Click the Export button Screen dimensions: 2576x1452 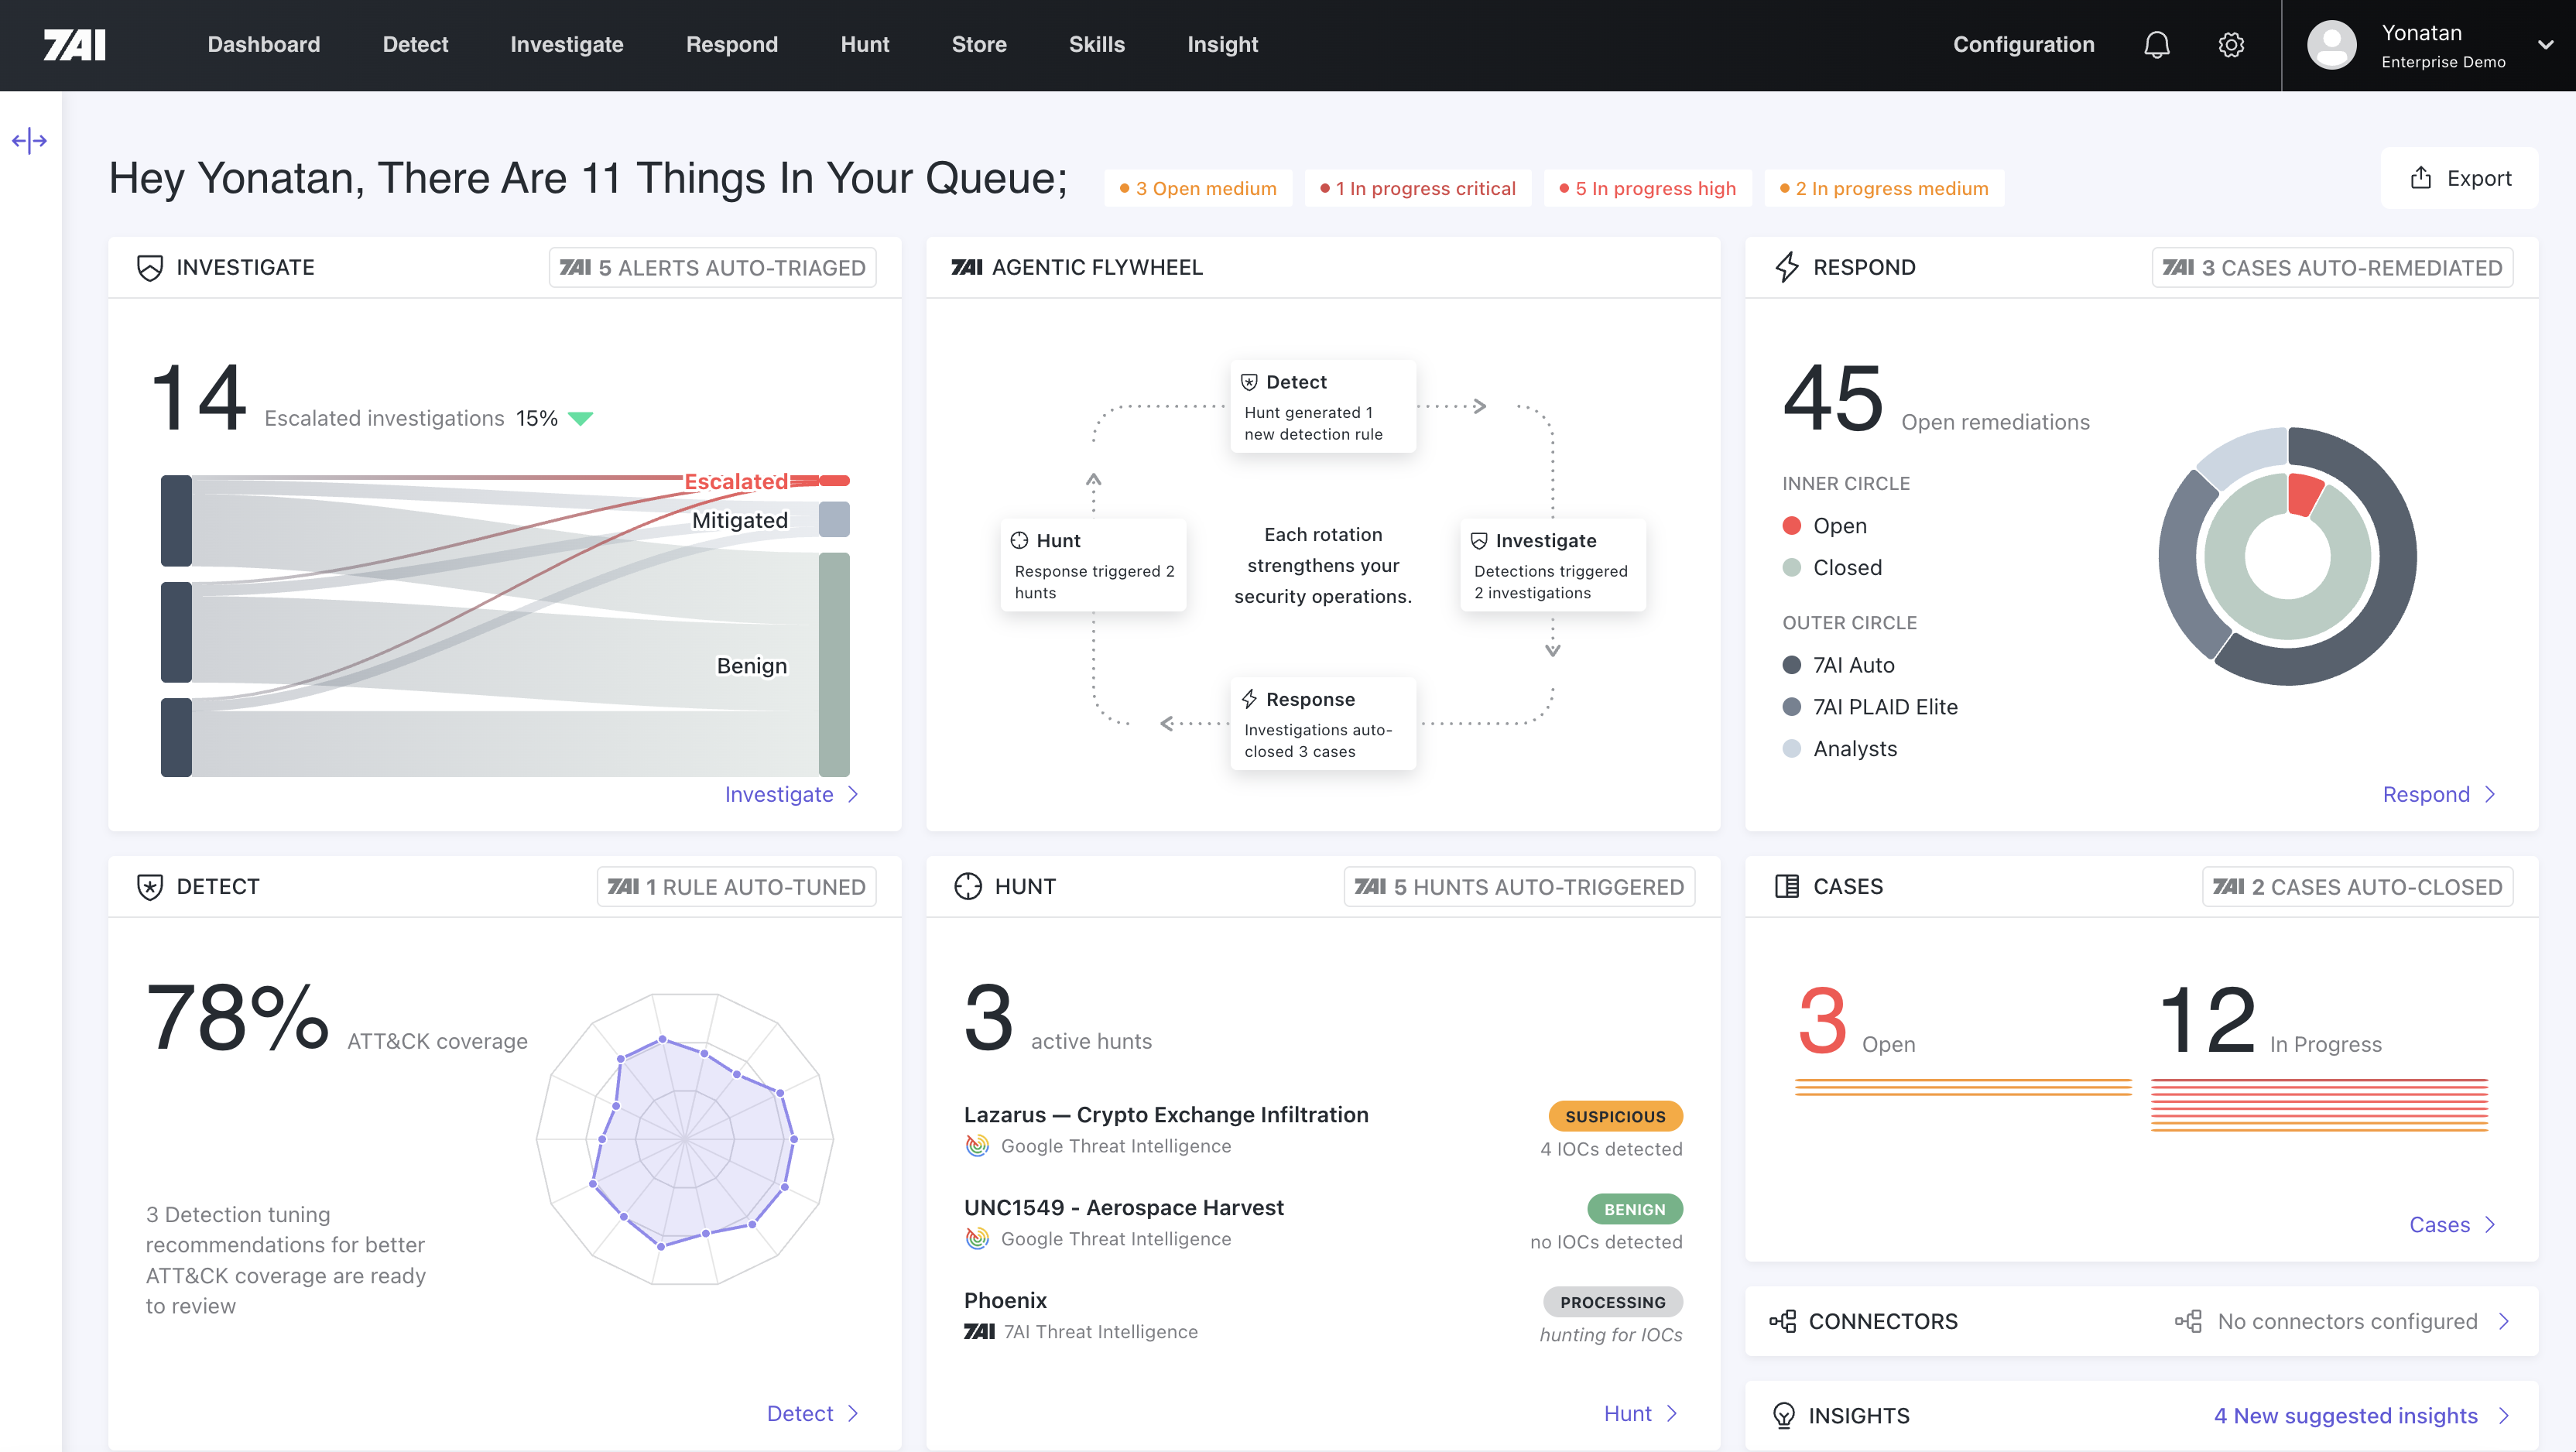coord(2459,178)
